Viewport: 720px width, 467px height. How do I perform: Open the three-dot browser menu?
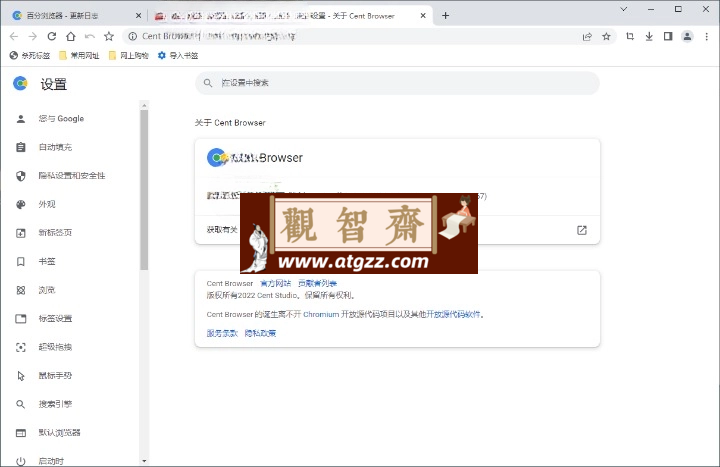coord(707,36)
